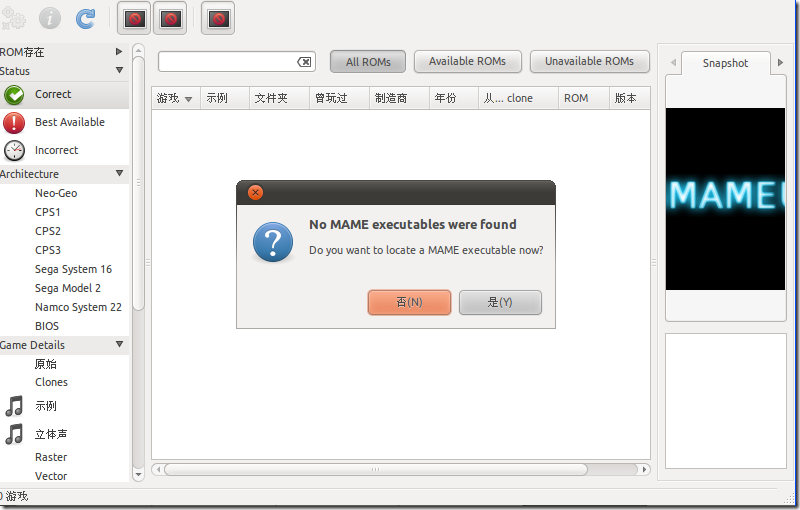800x510 pixels.
Task: Click the clear-text icon in search box
Action: [304, 62]
